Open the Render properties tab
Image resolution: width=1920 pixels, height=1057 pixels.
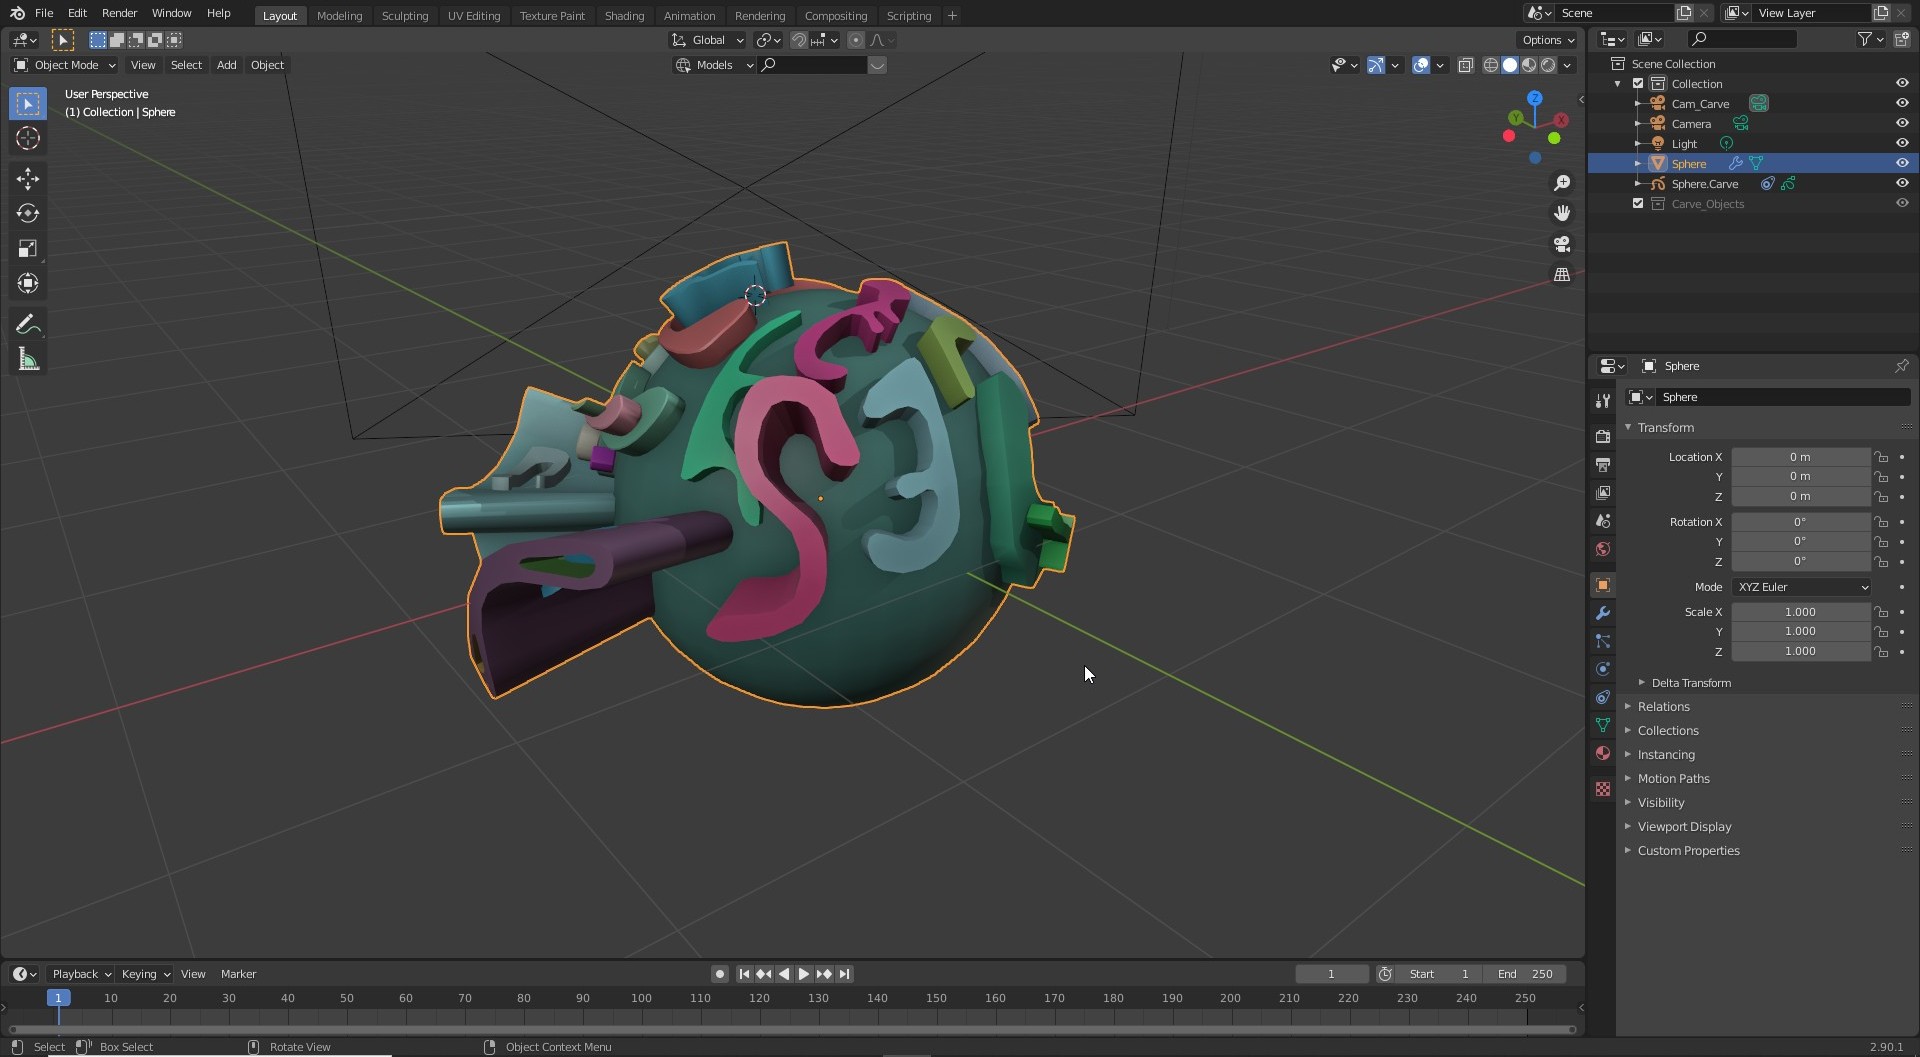[x=1603, y=437]
